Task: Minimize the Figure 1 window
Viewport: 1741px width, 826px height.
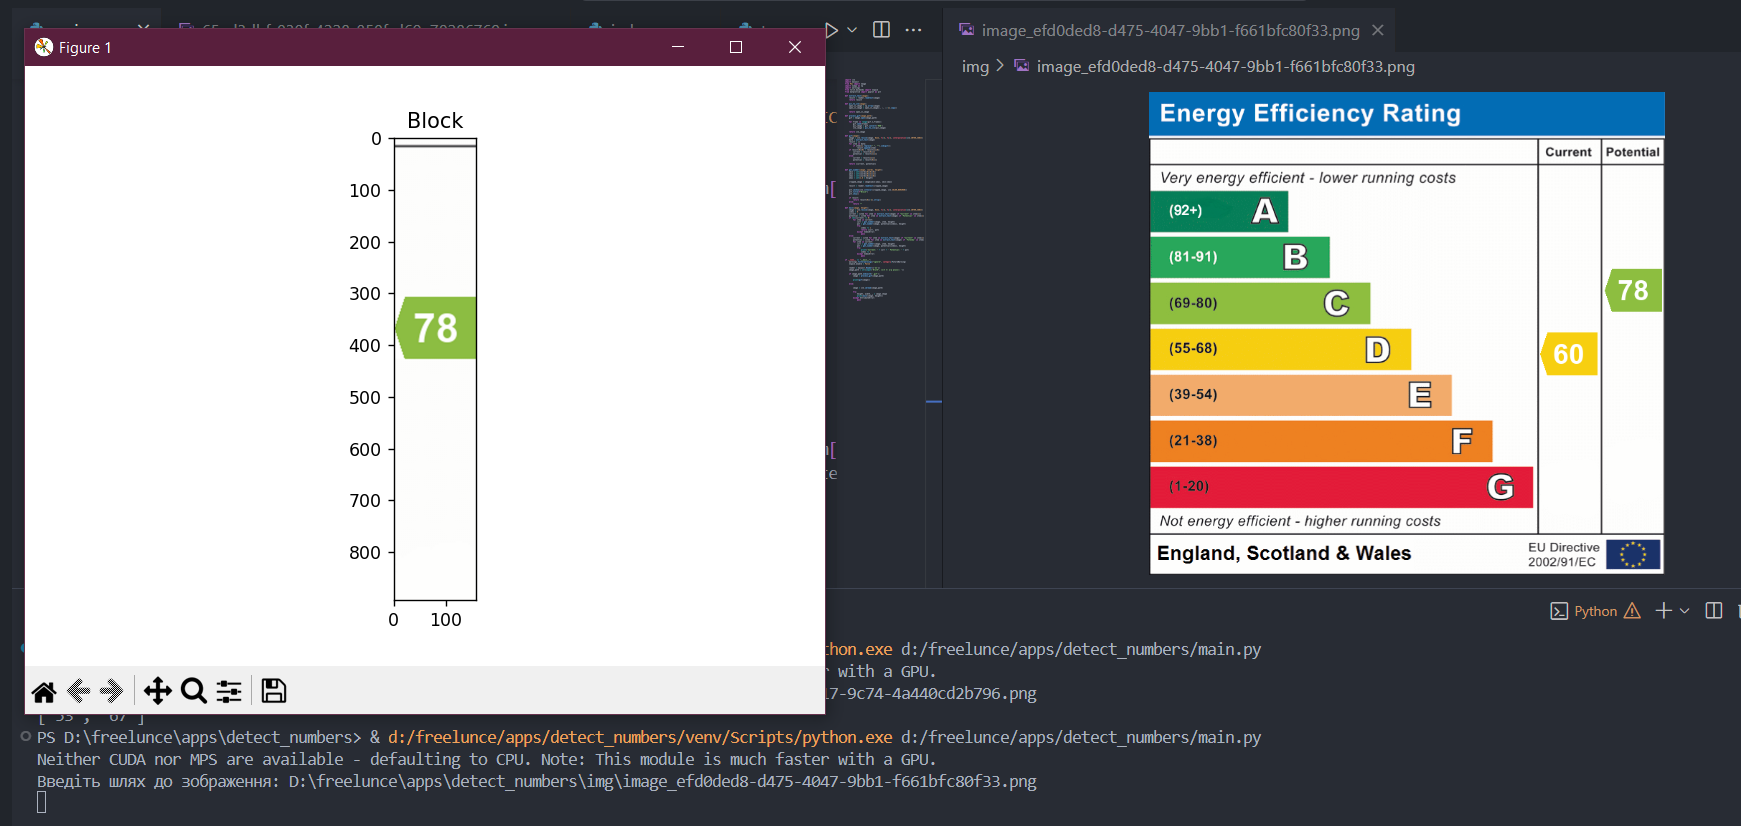Action: pos(678,47)
